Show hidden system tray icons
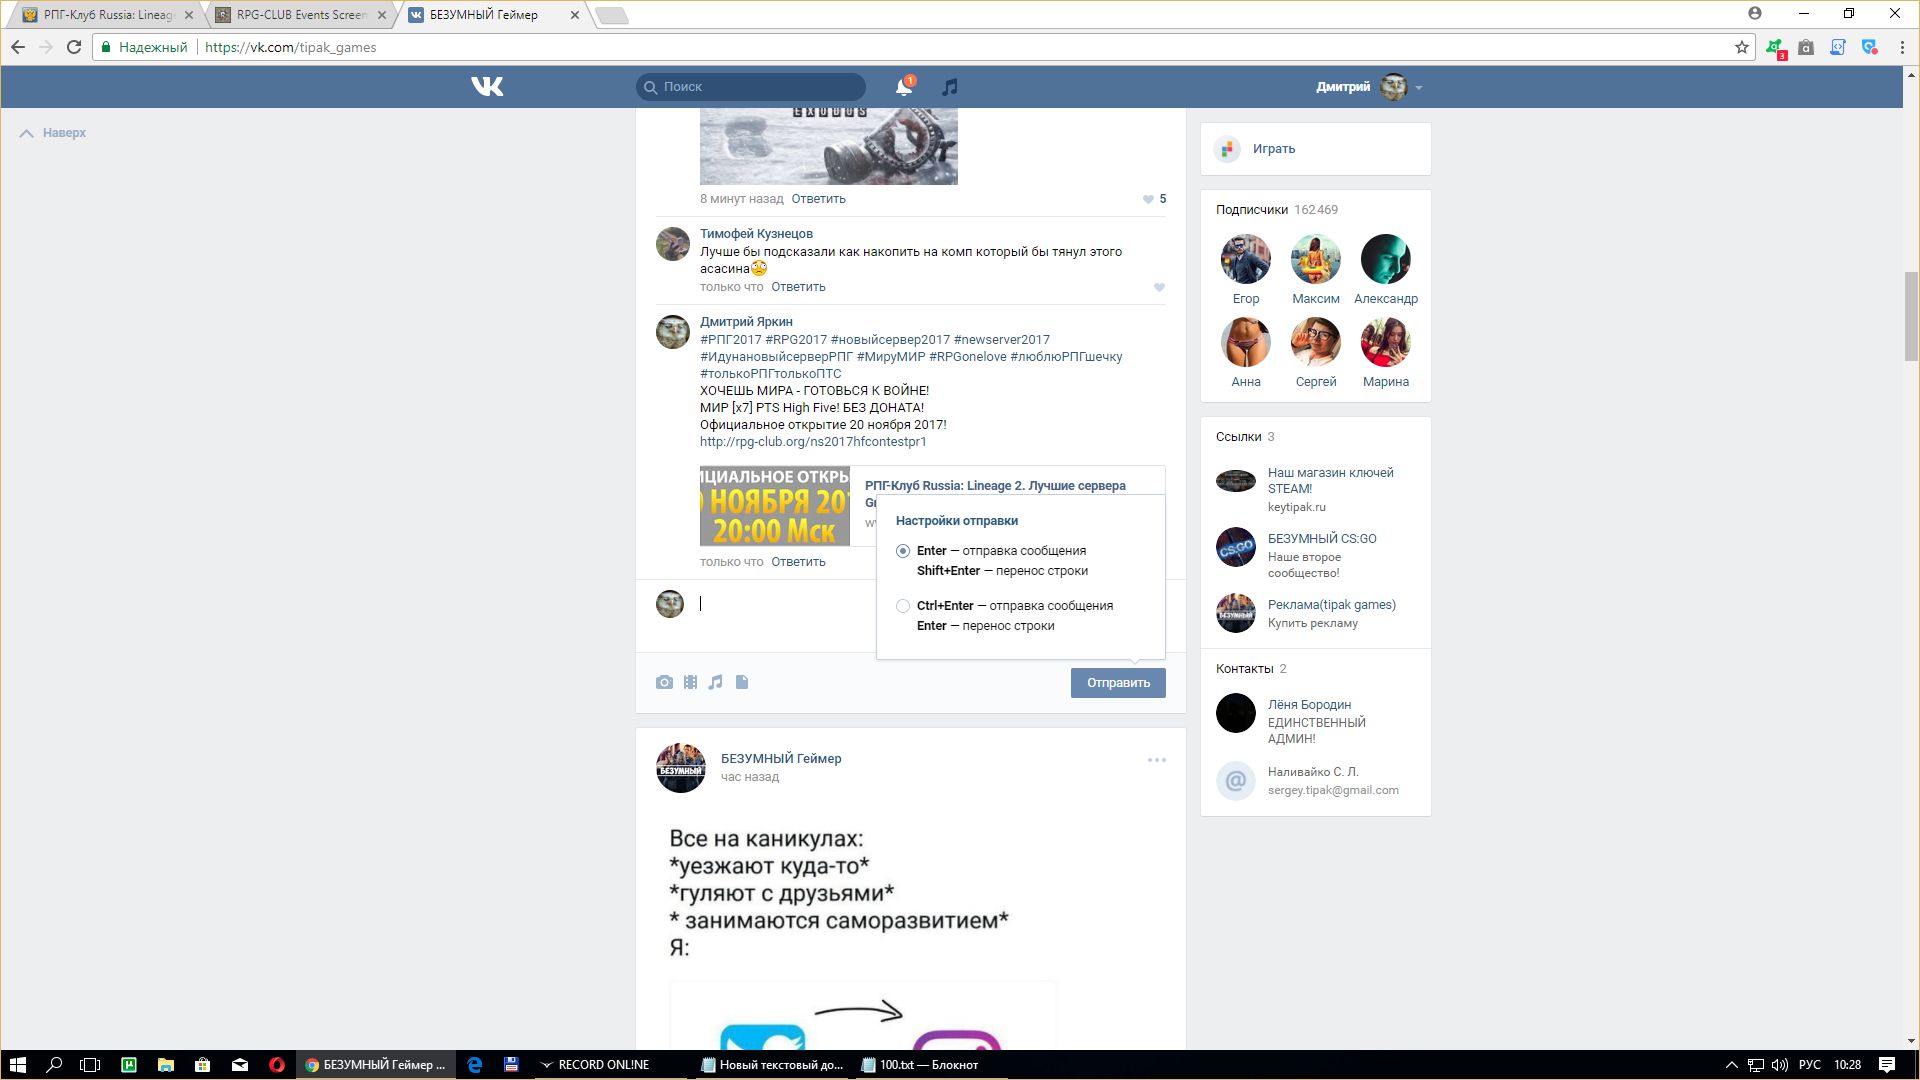This screenshot has width=1920, height=1080. [x=1731, y=1065]
